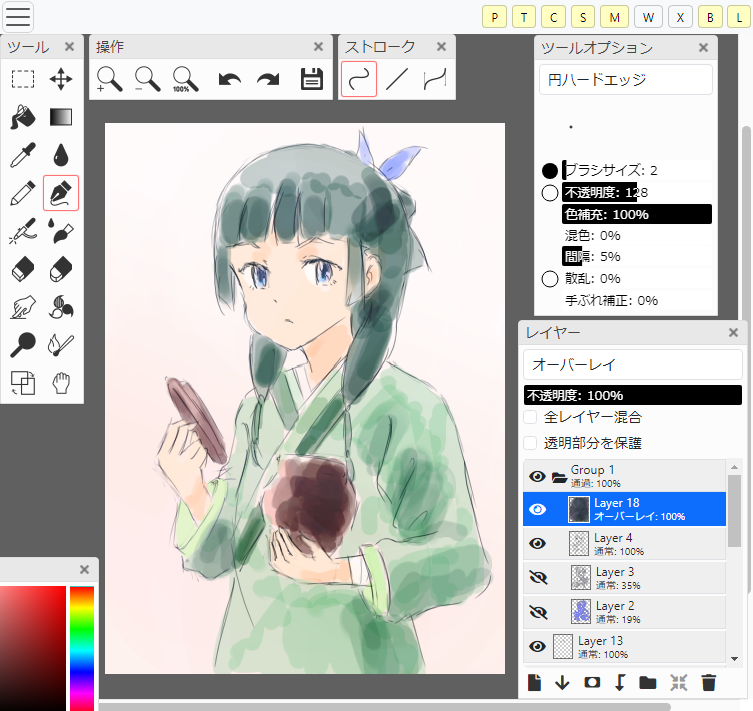Select the transform rotate tool
753x711 pixels.
23,383
